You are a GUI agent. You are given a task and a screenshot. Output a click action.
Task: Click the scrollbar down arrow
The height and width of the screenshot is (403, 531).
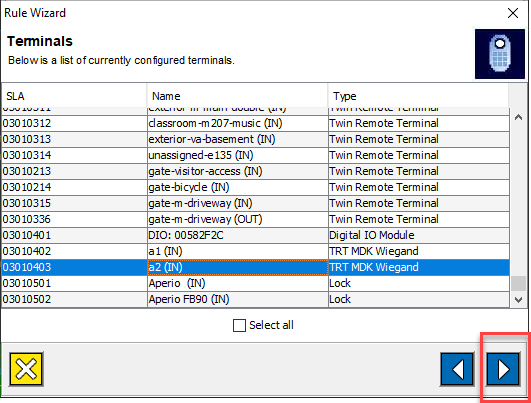coord(518,299)
